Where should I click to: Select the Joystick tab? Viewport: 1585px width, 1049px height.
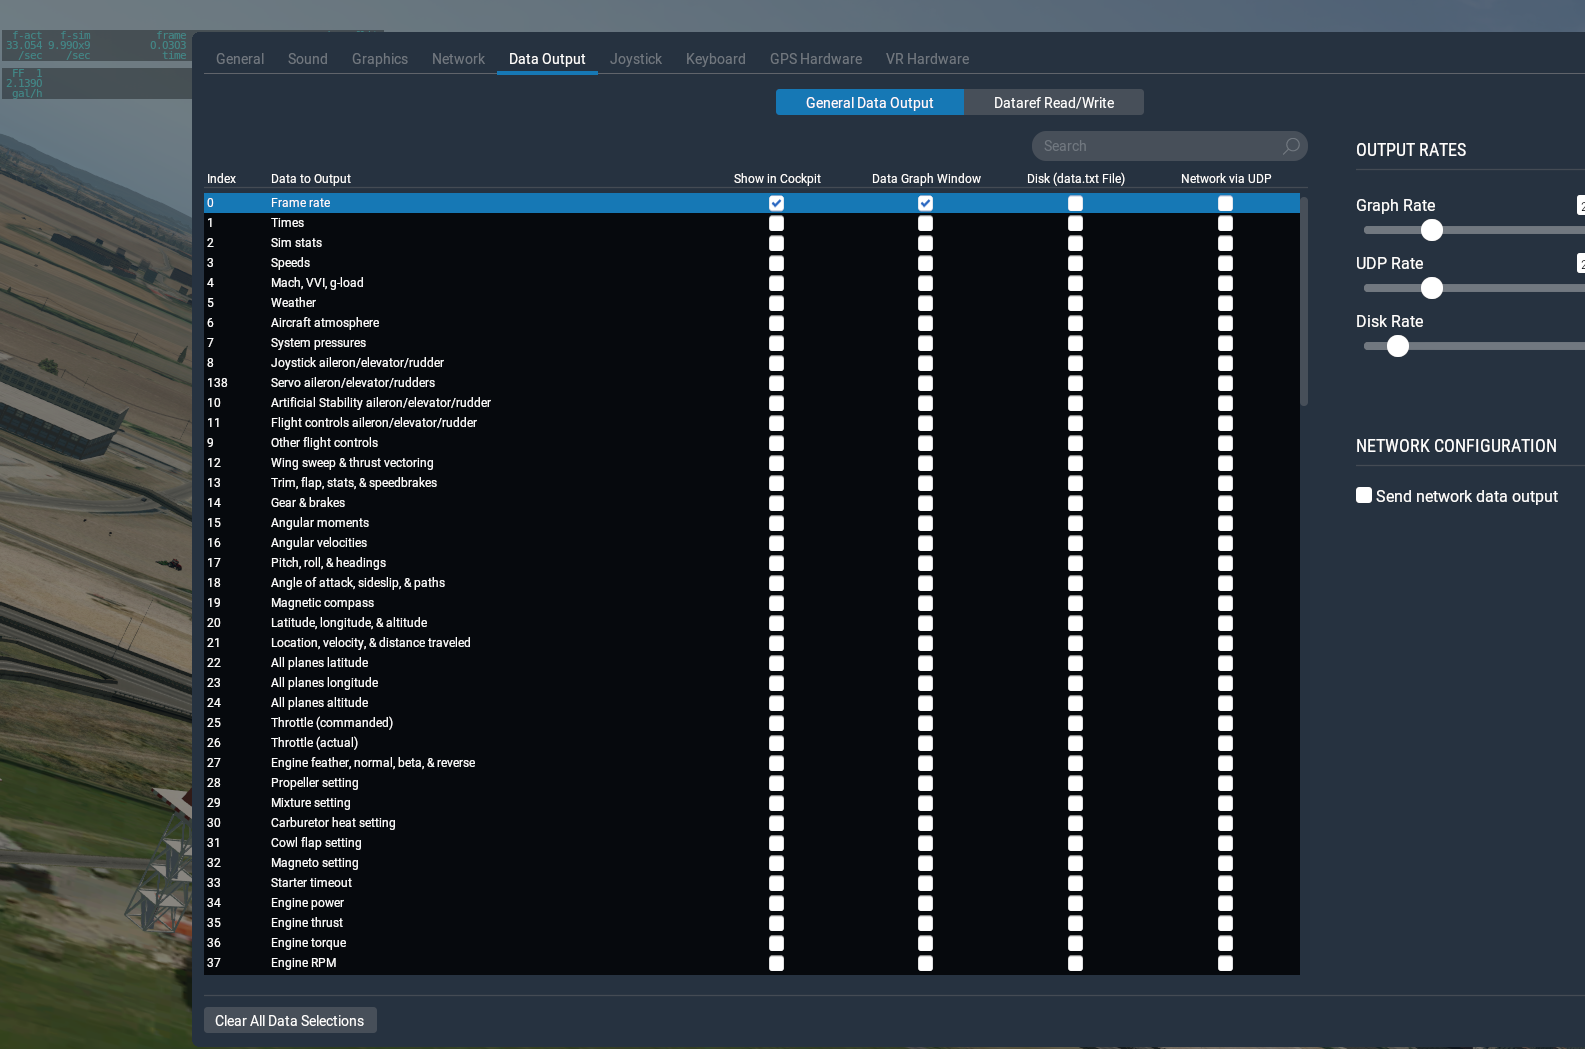[636, 59]
